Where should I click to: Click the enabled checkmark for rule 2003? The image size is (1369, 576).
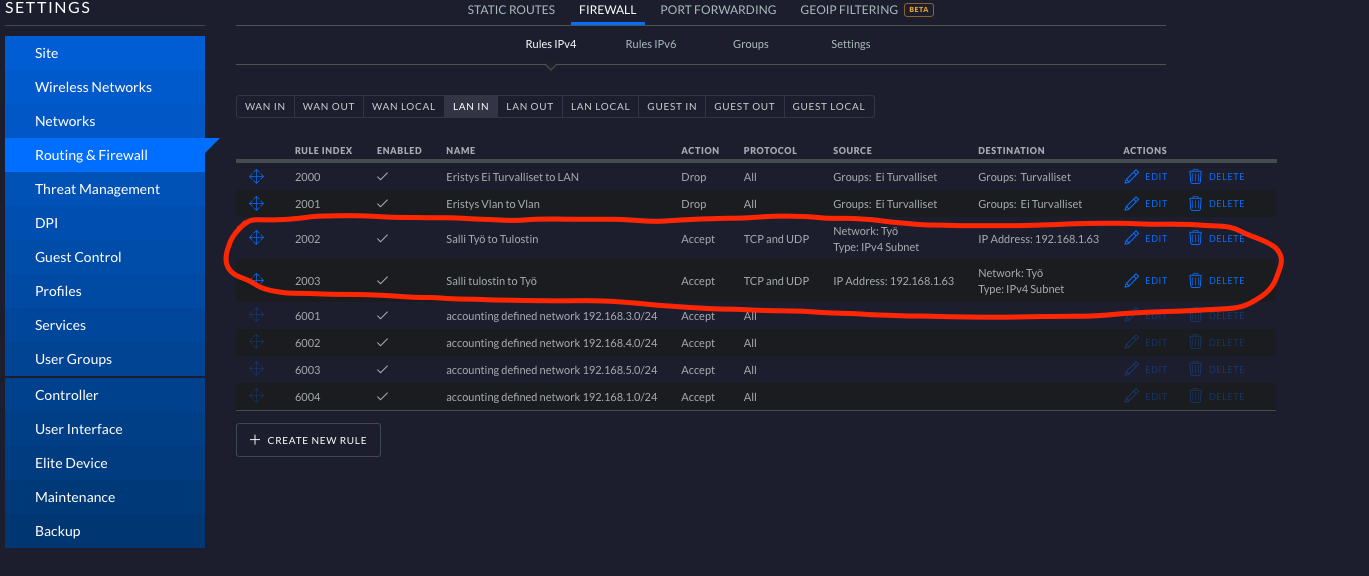[x=382, y=281]
